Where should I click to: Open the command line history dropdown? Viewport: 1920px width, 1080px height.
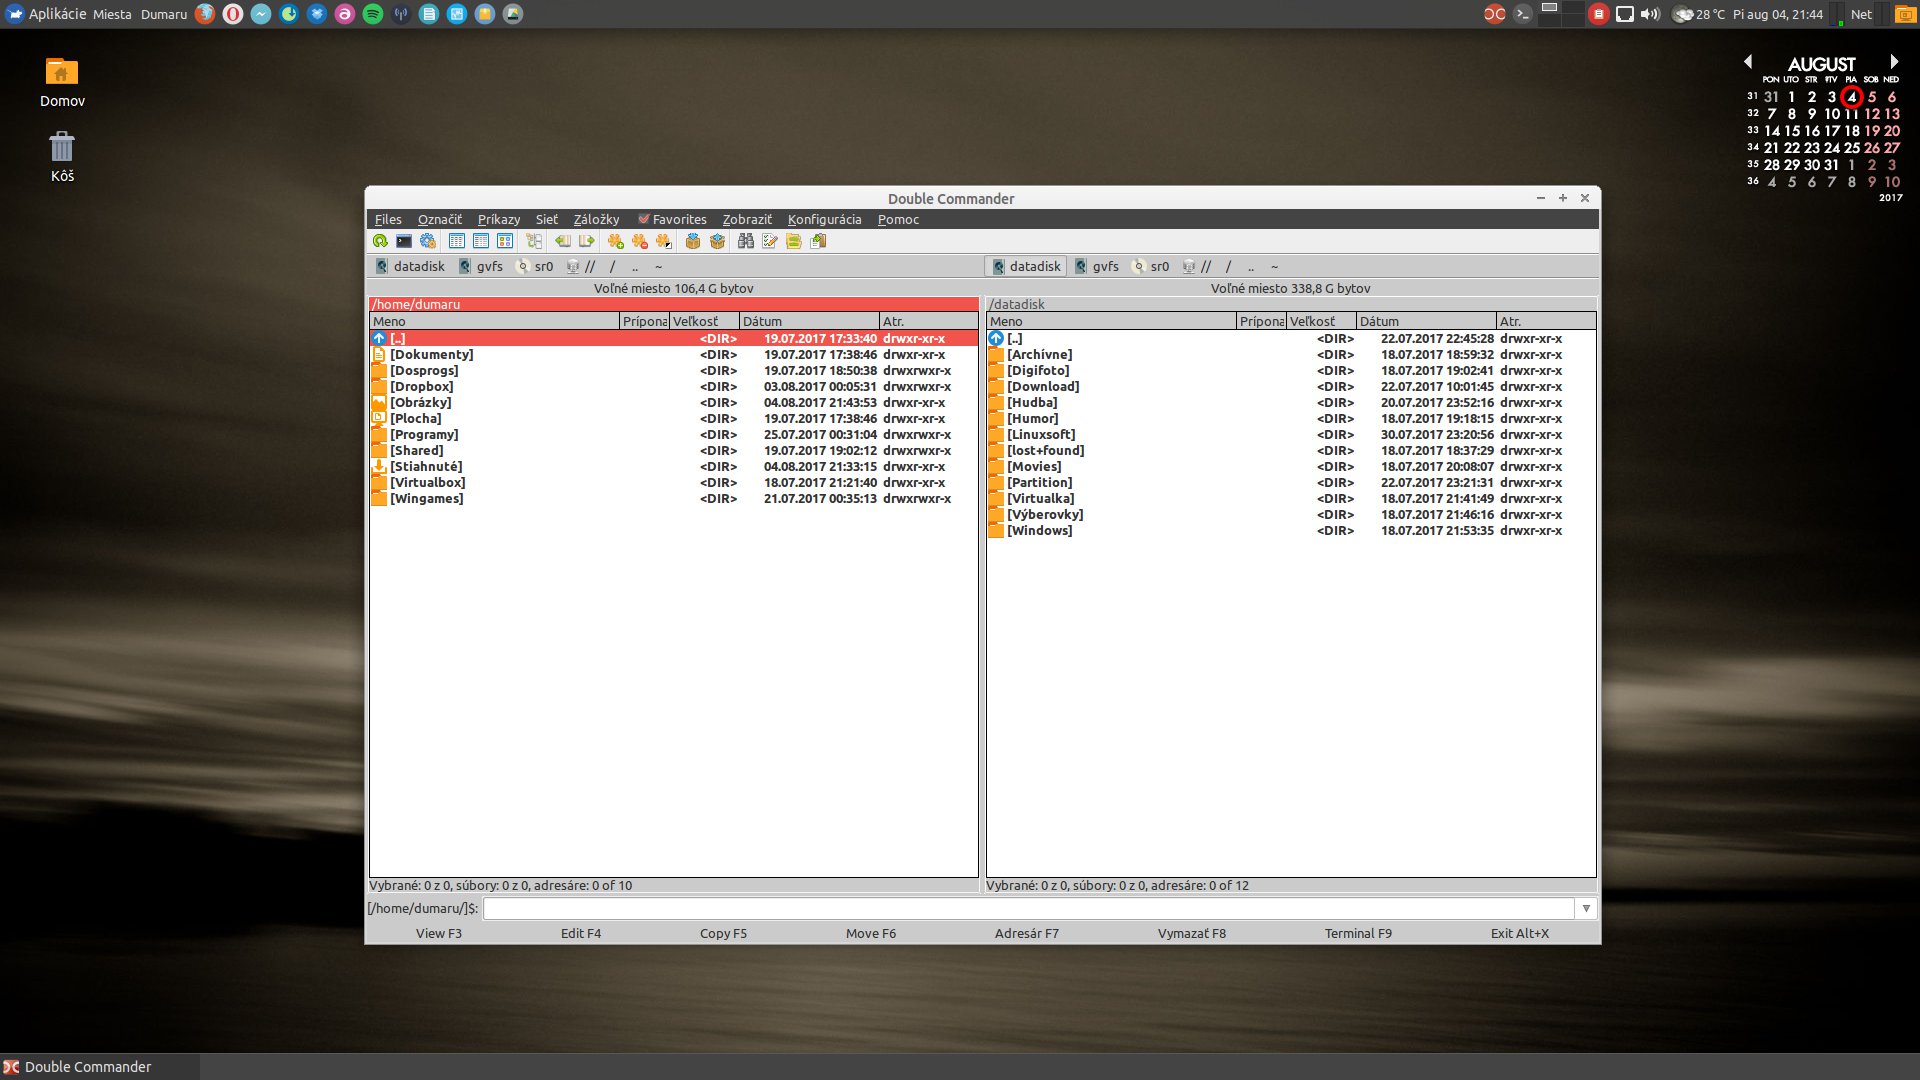click(x=1586, y=908)
